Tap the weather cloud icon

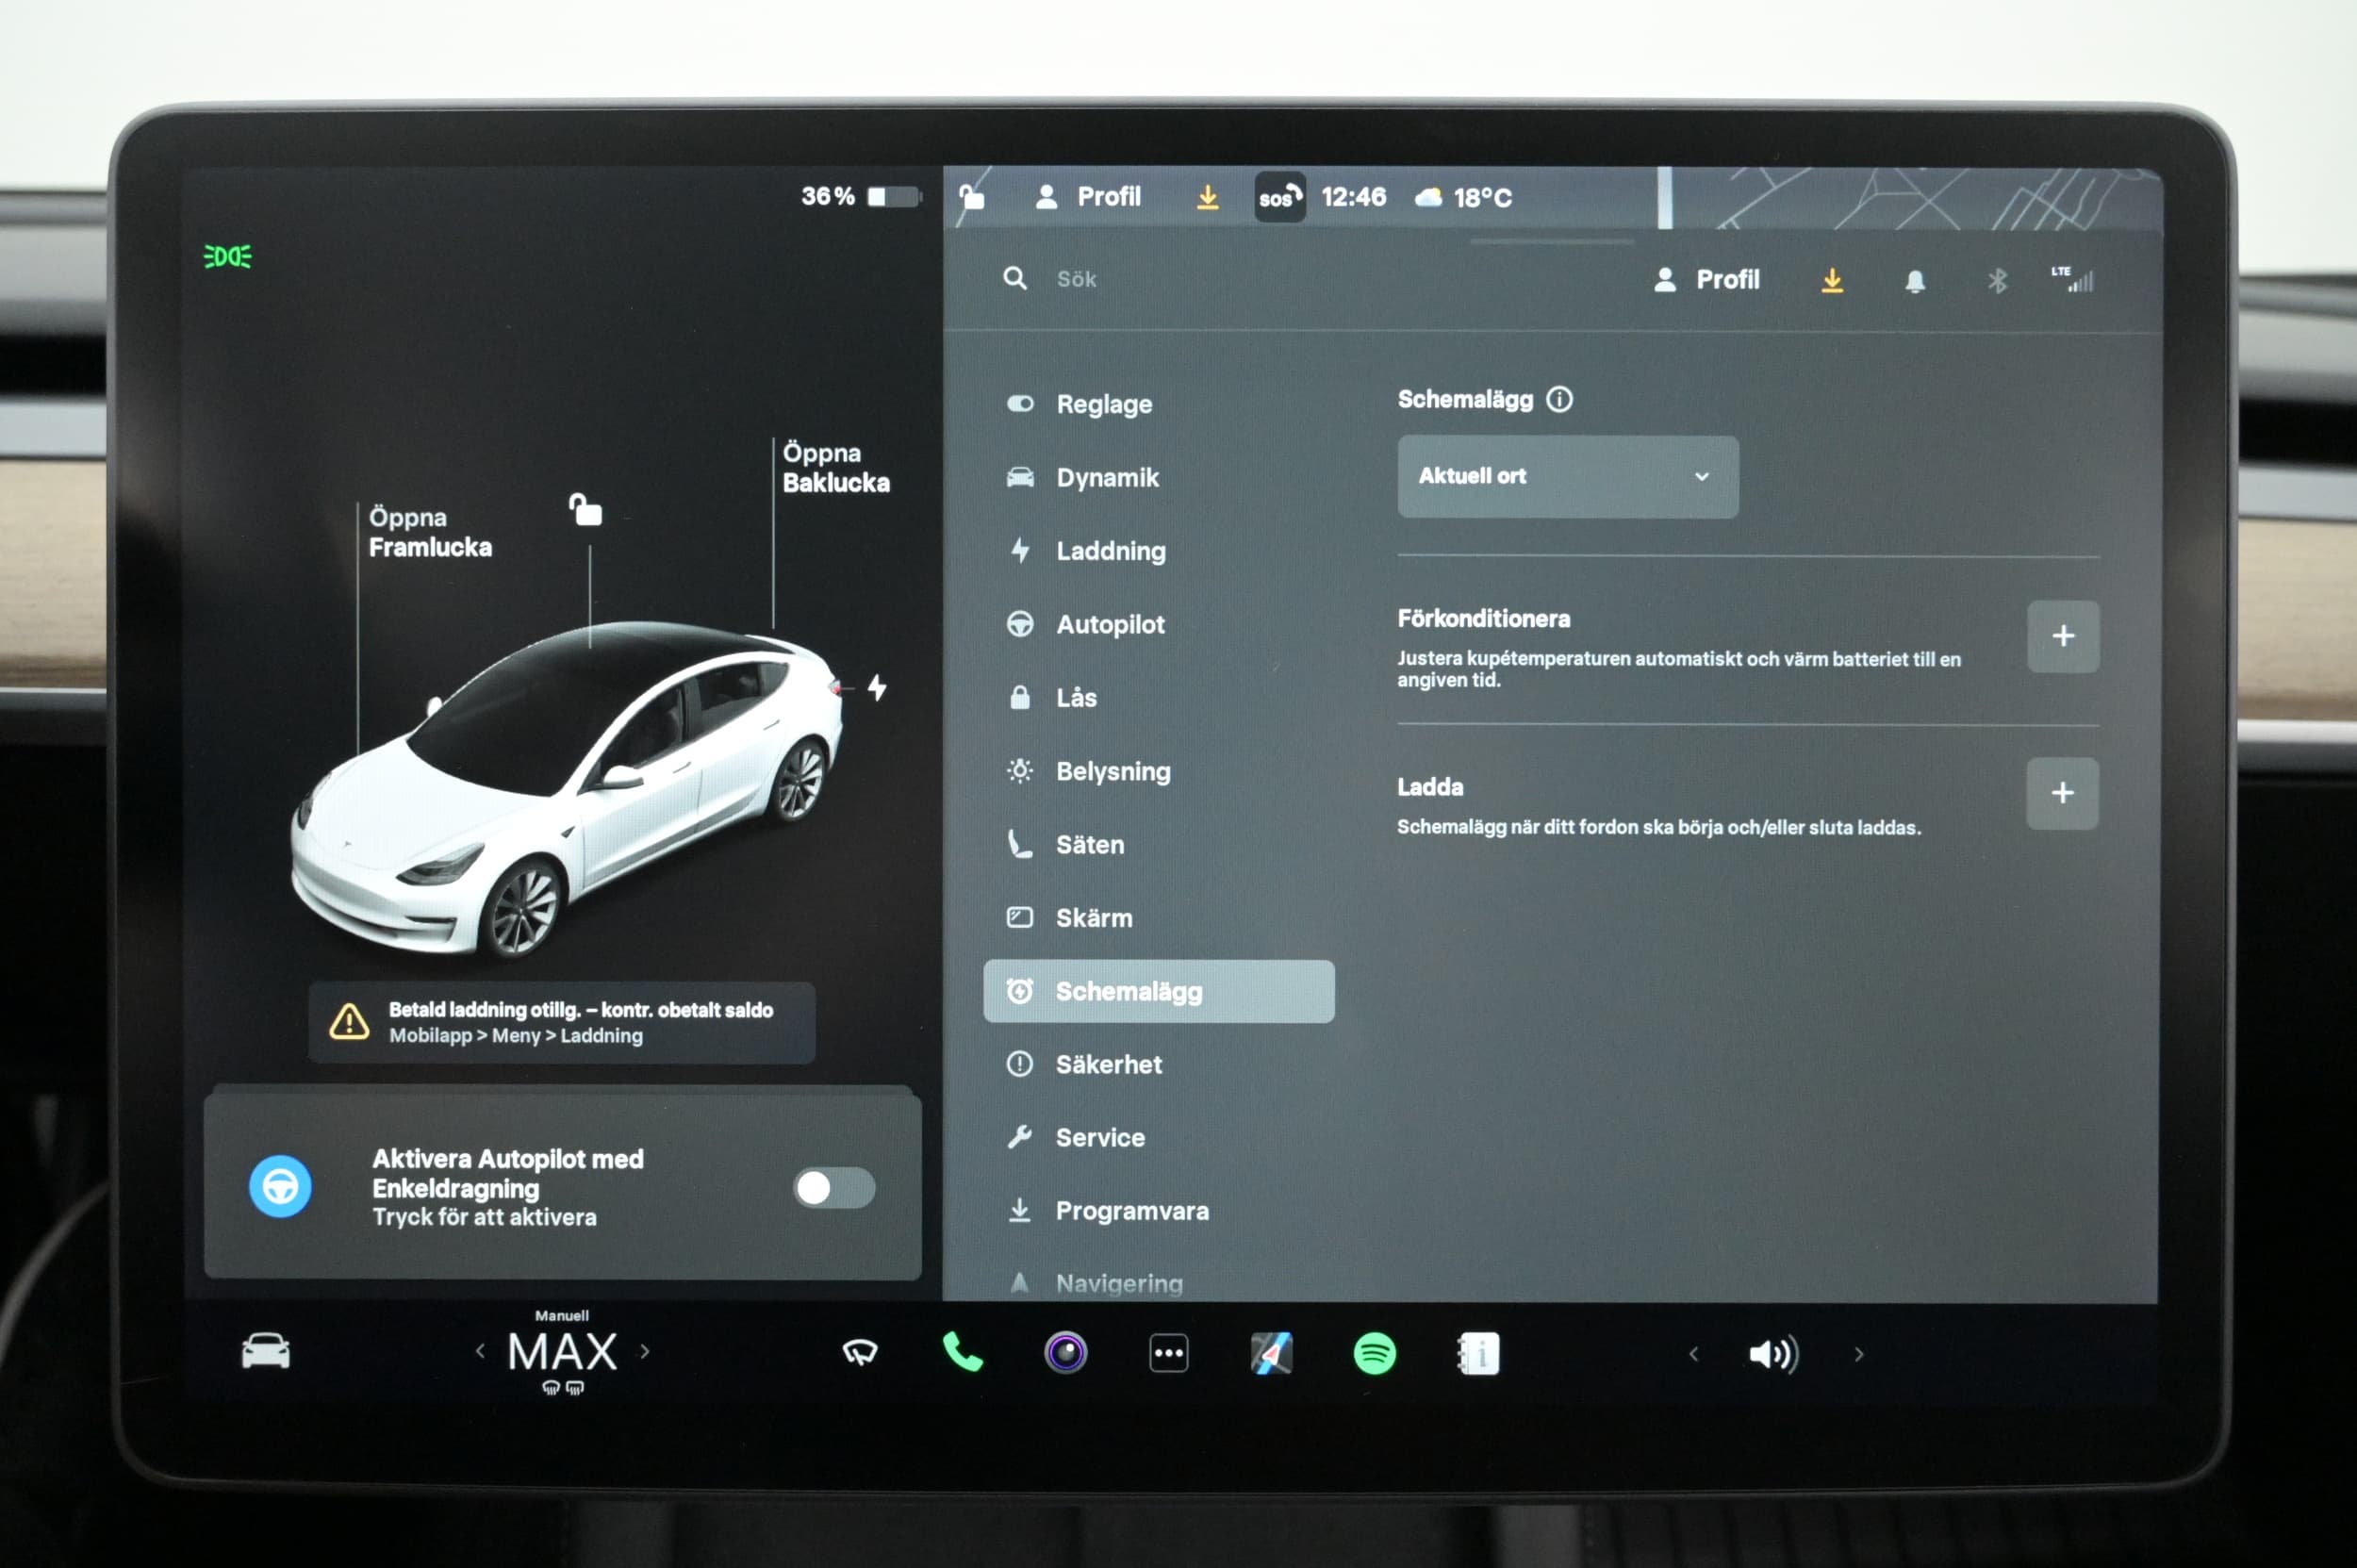[1428, 197]
